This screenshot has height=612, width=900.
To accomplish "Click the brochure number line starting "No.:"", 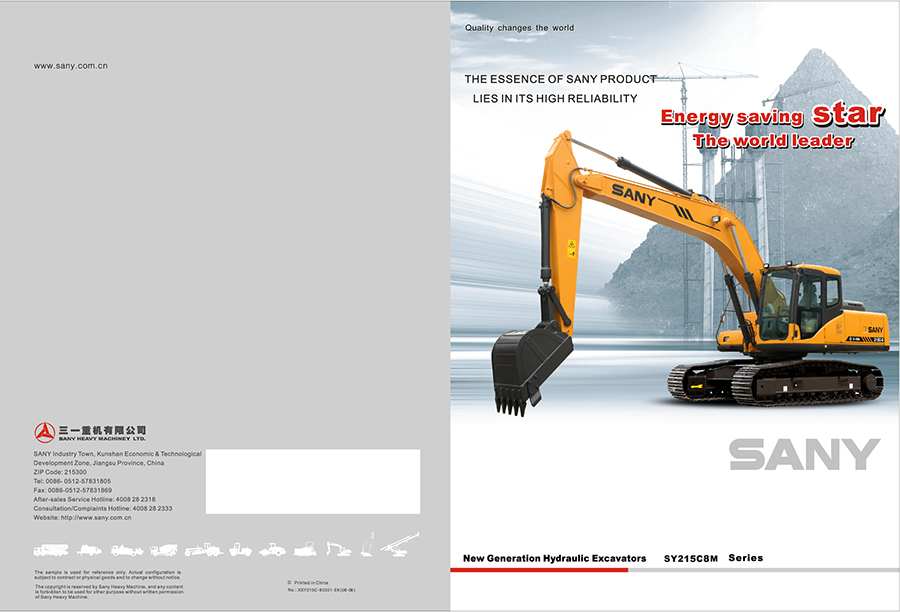I will [321, 590].
